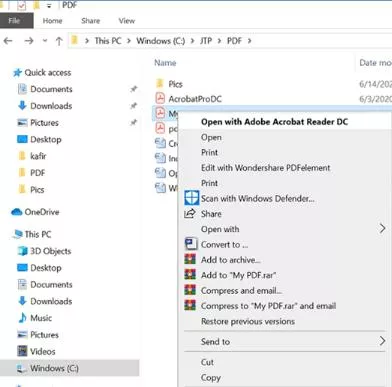
Task: Choose Open in the context menu
Action: coord(211,137)
